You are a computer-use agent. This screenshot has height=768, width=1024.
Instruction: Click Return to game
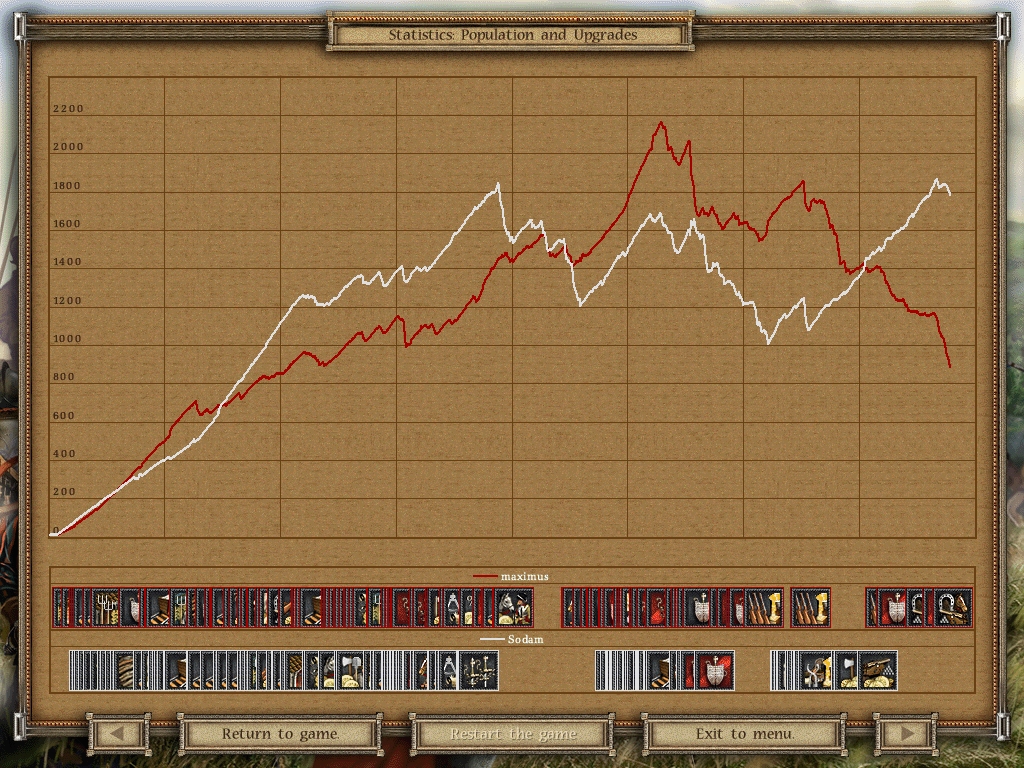click(x=280, y=734)
